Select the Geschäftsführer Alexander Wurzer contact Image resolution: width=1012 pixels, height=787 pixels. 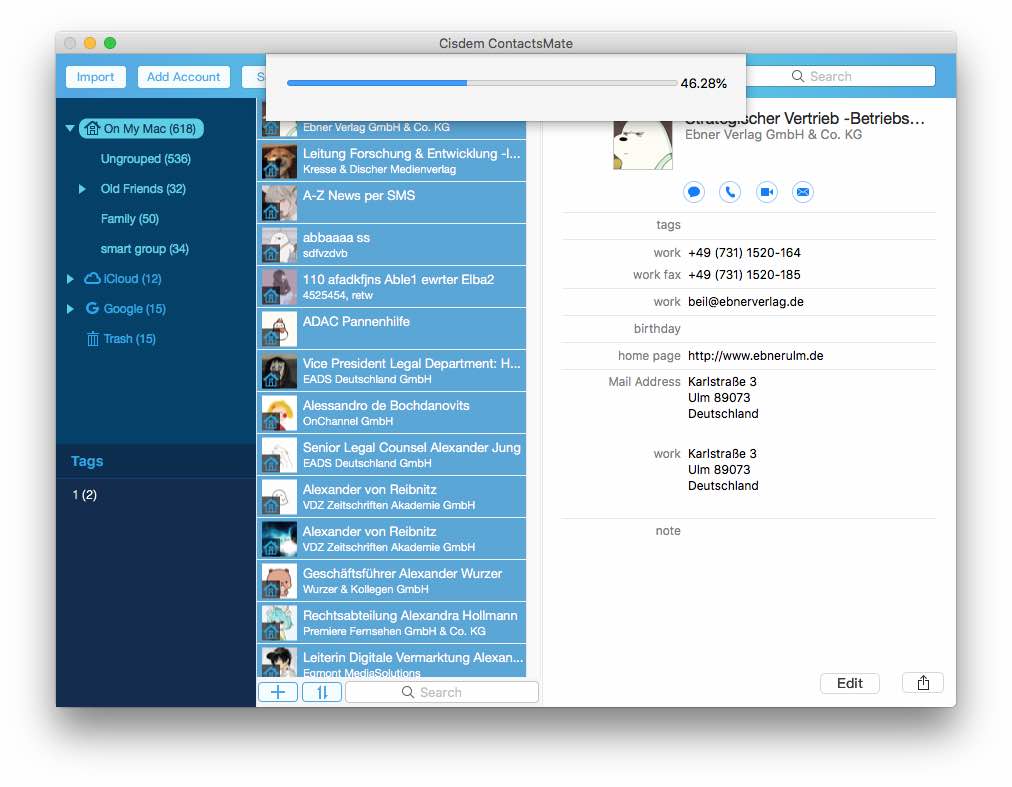[x=392, y=580]
